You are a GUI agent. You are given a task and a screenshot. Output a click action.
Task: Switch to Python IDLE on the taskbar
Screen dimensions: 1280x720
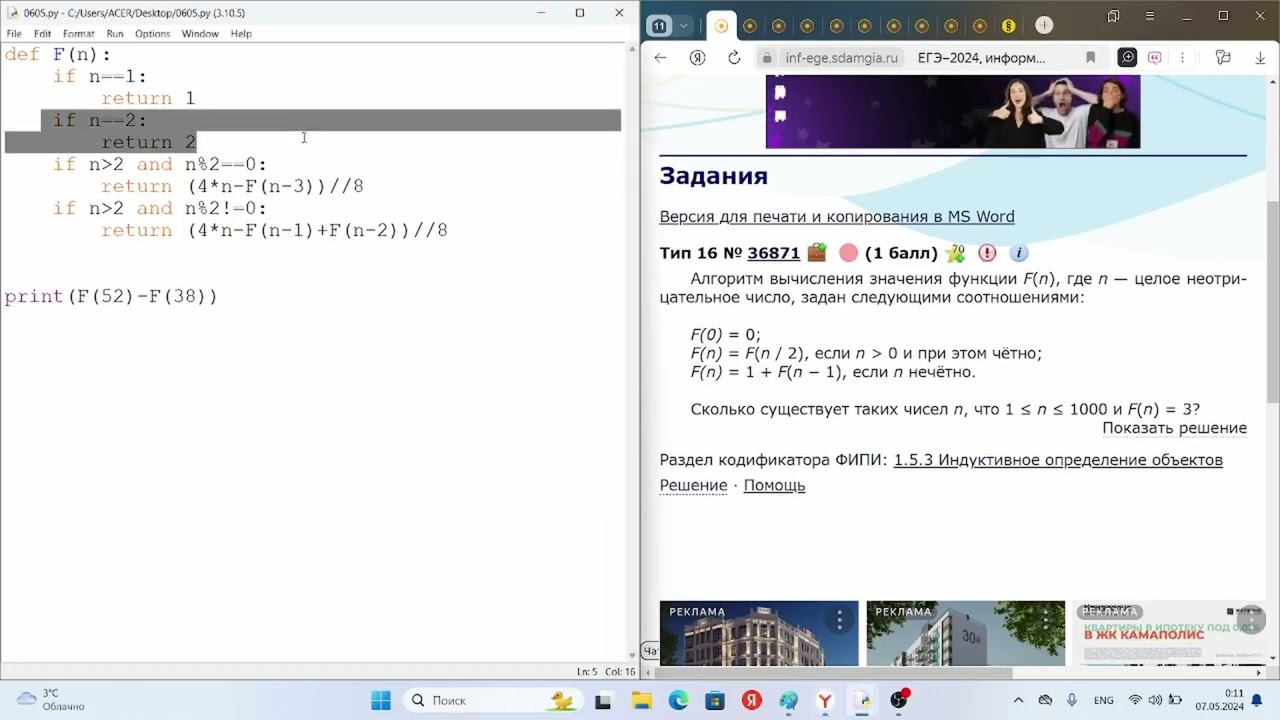click(x=862, y=700)
